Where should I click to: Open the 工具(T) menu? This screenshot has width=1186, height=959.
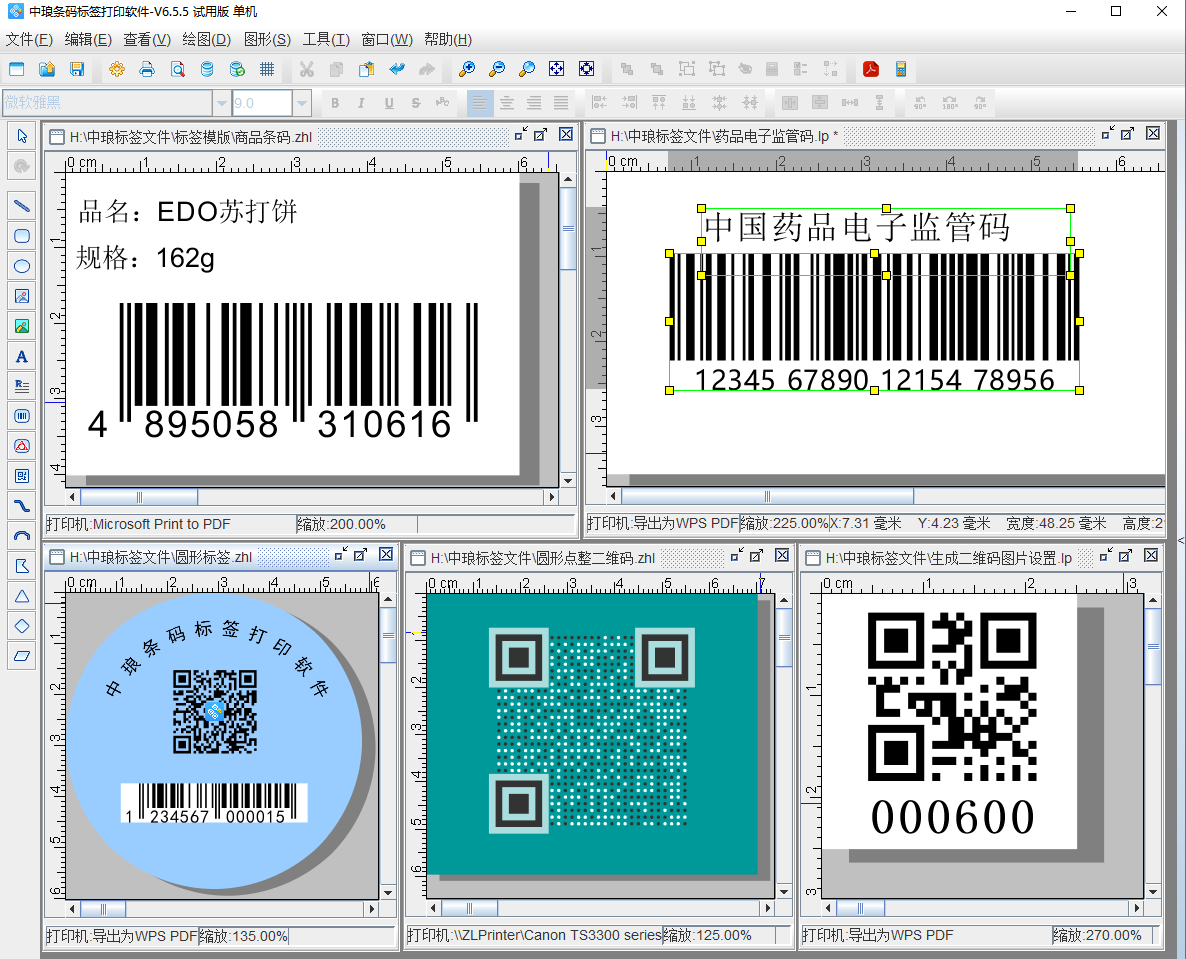click(326, 40)
